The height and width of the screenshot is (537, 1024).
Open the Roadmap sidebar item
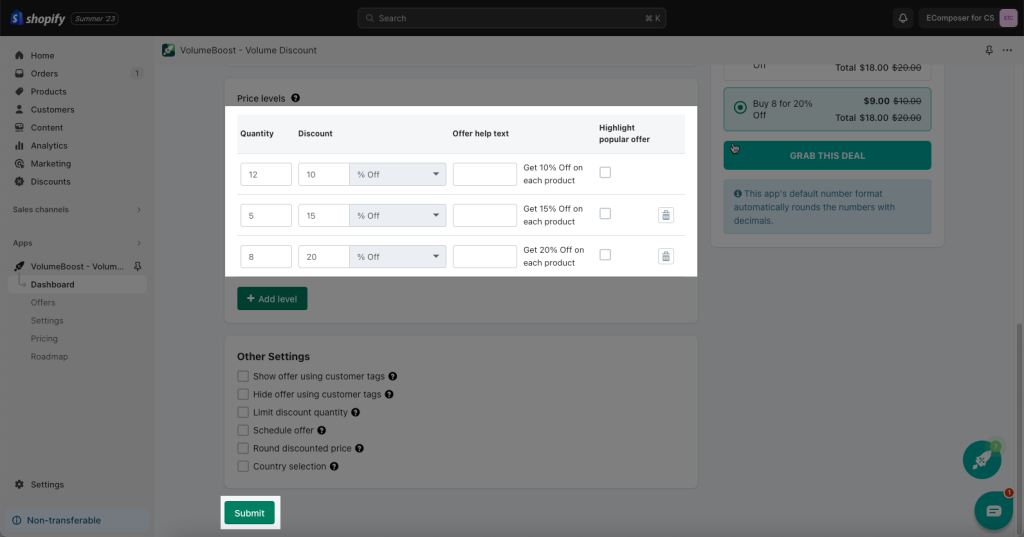(x=50, y=357)
